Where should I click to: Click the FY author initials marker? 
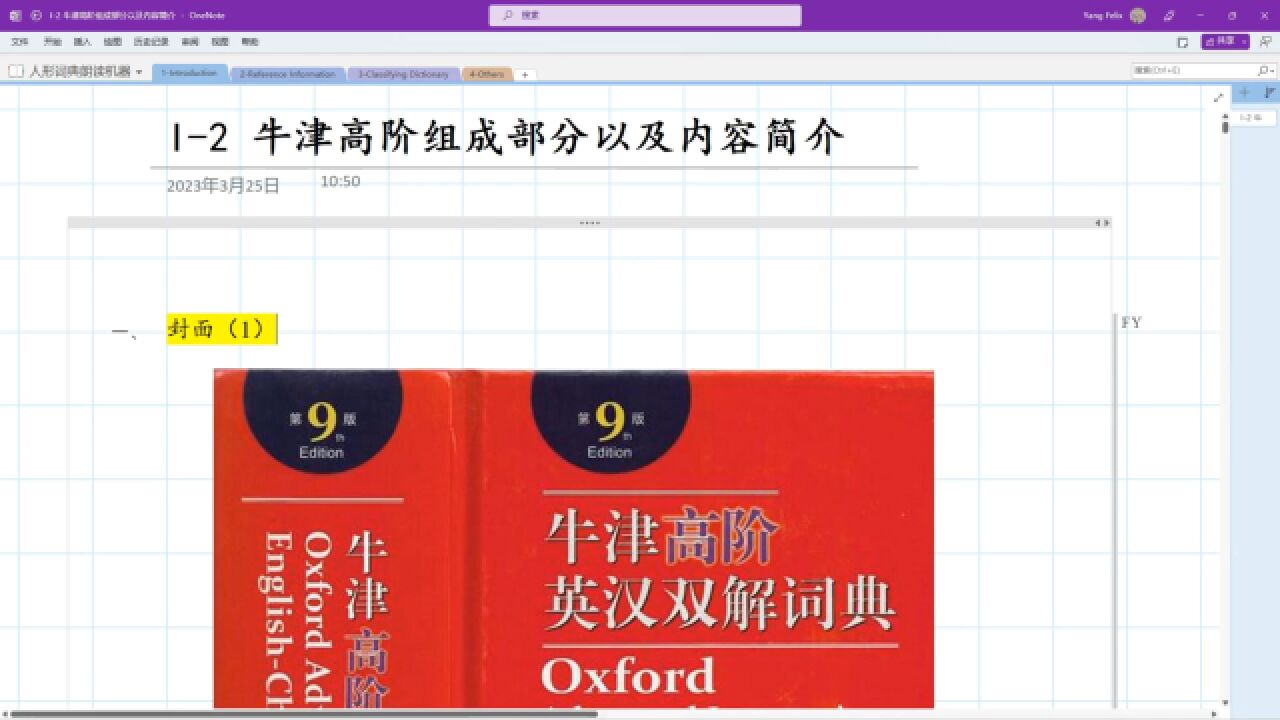pyautogui.click(x=1131, y=323)
